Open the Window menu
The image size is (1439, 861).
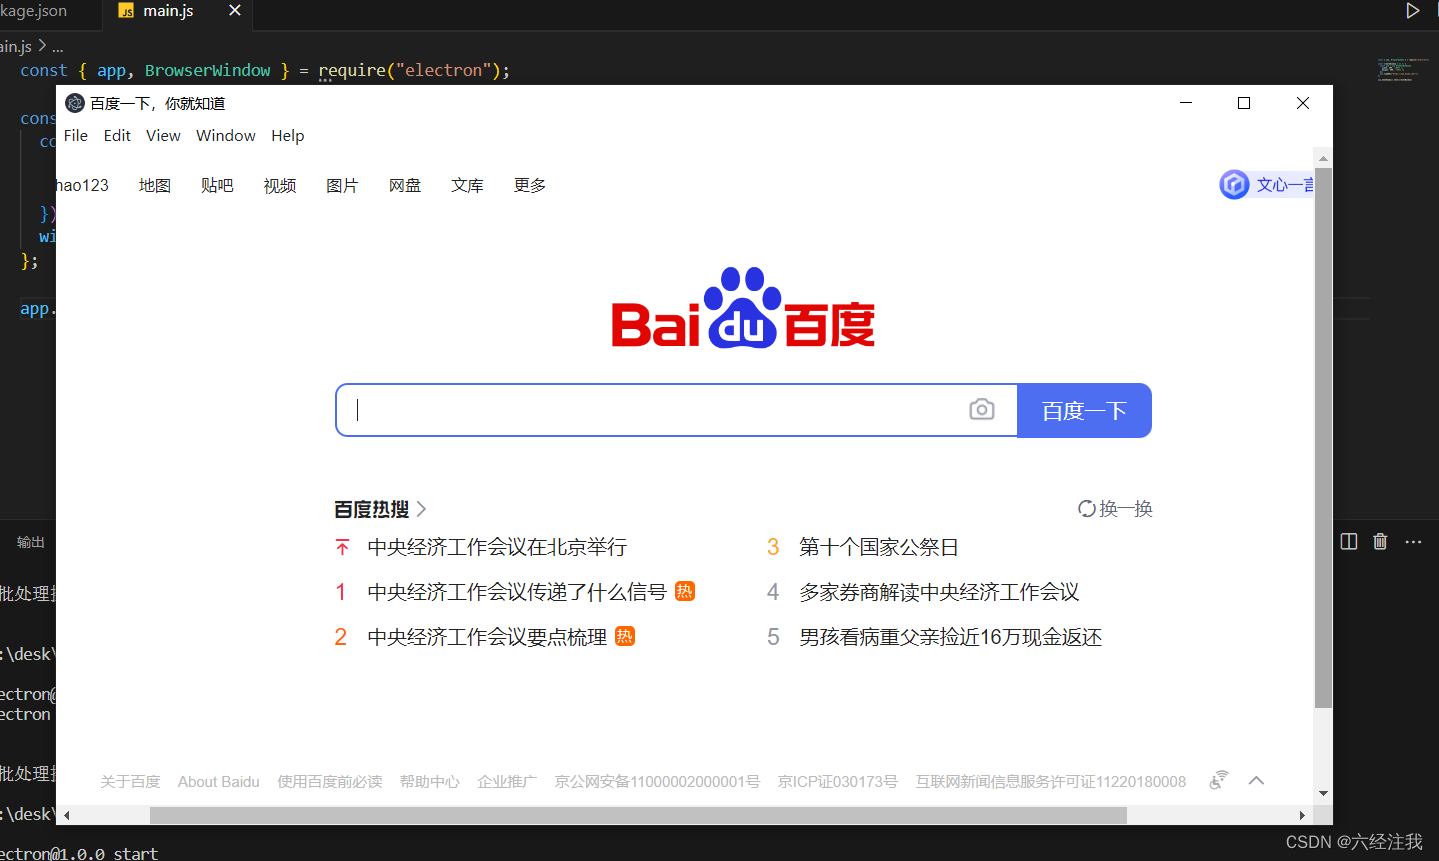pos(226,136)
